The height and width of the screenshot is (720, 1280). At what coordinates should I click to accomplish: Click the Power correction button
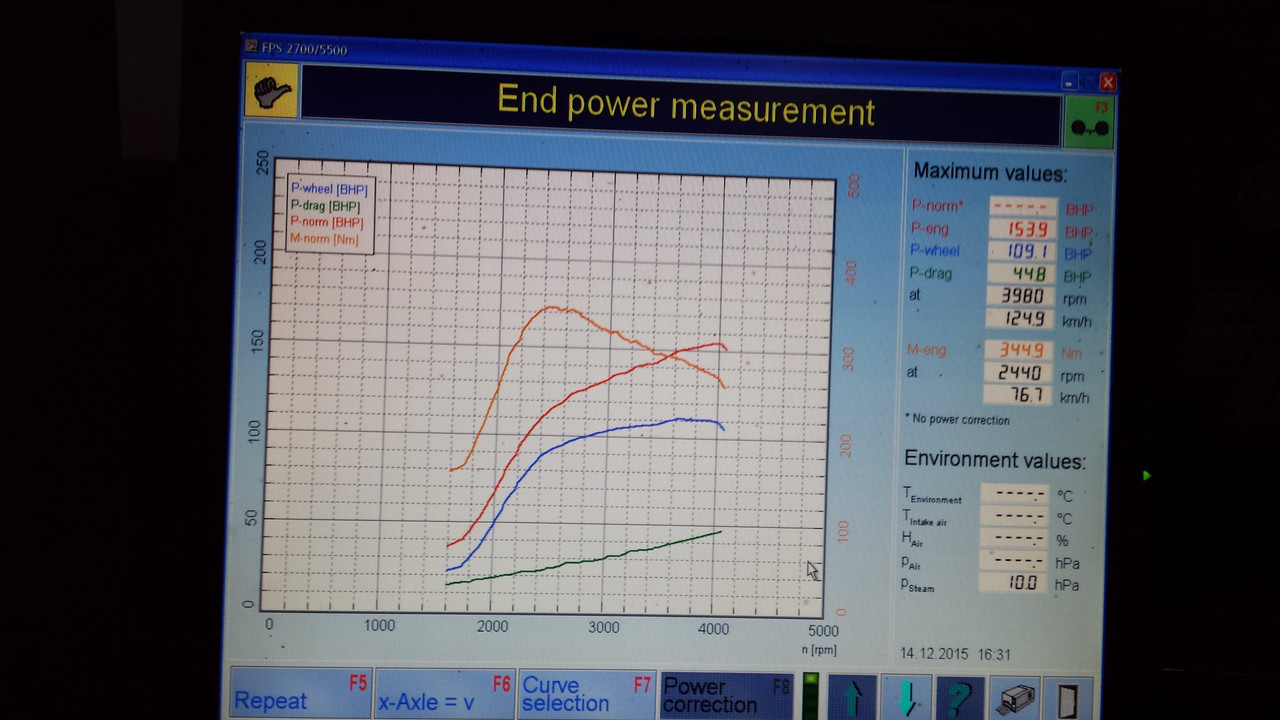(x=727, y=695)
